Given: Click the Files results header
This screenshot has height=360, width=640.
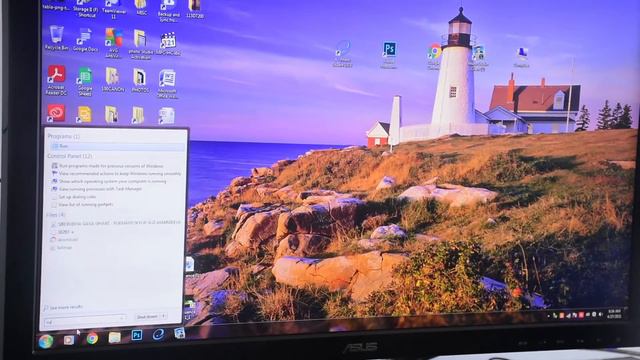Looking at the screenshot, I should [x=56, y=215].
